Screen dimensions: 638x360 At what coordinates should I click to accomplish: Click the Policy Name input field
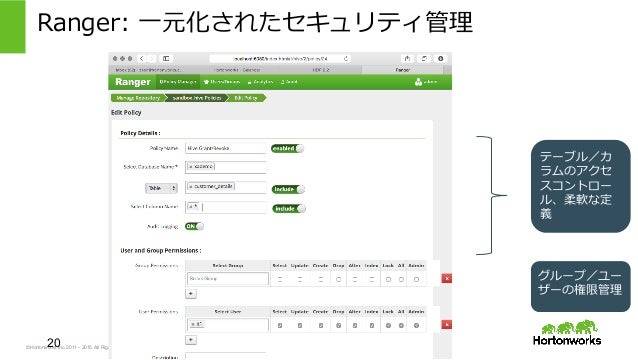click(x=225, y=148)
